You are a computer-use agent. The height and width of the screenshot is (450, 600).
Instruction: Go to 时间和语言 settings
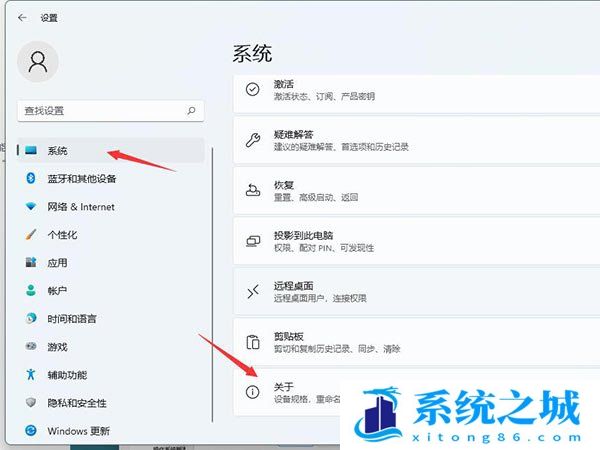coord(72,319)
